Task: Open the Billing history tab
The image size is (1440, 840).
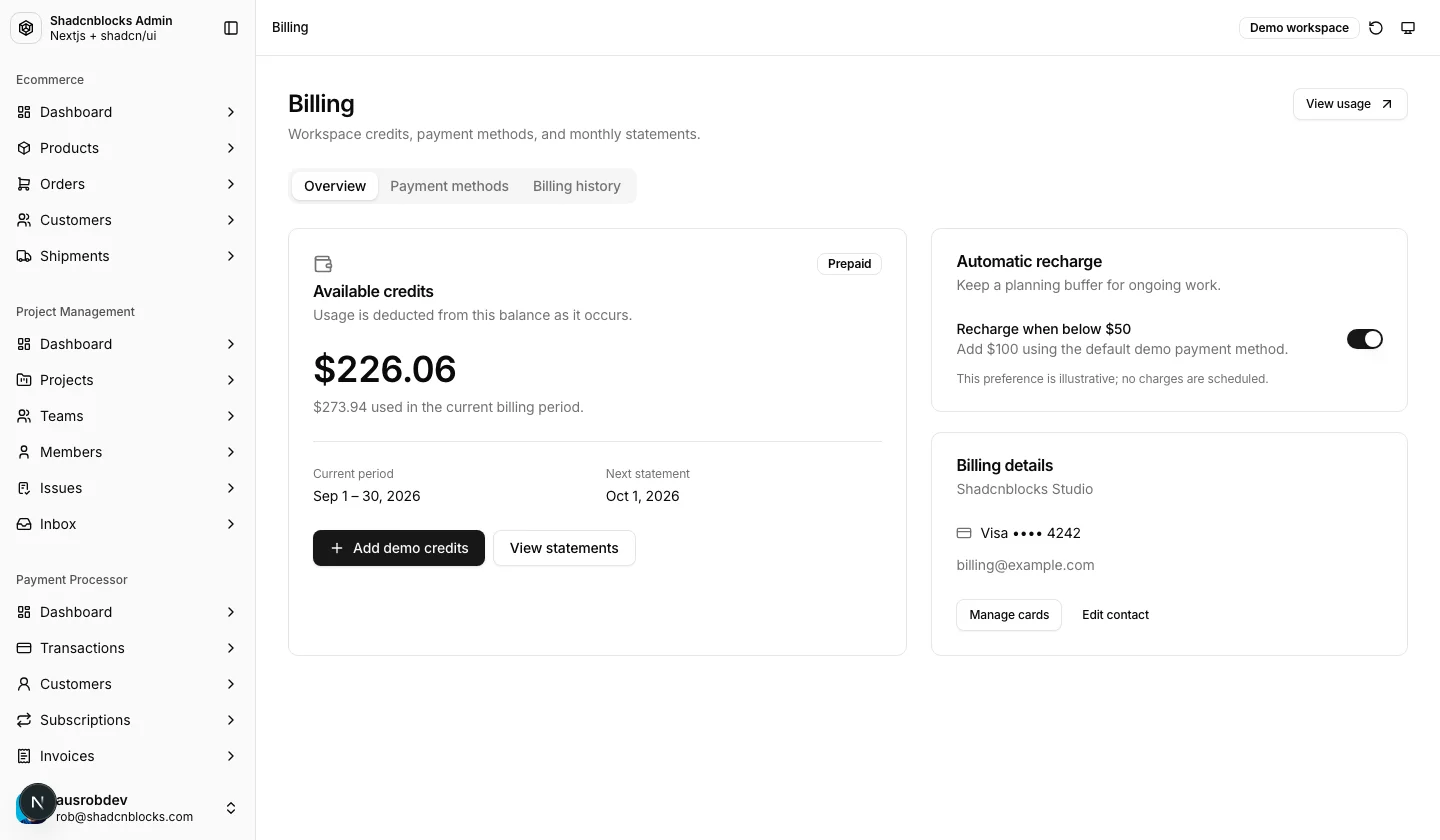Action: tap(577, 186)
